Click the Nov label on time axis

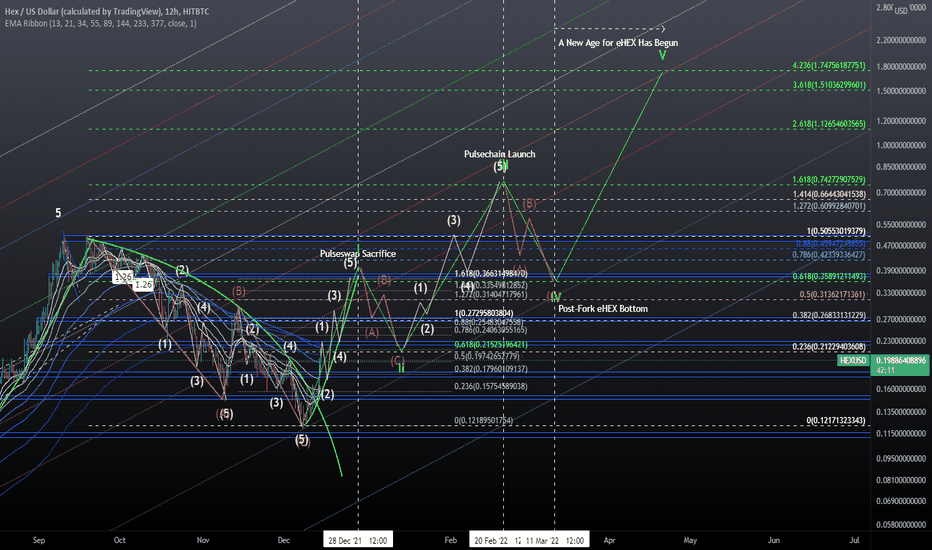tap(203, 540)
